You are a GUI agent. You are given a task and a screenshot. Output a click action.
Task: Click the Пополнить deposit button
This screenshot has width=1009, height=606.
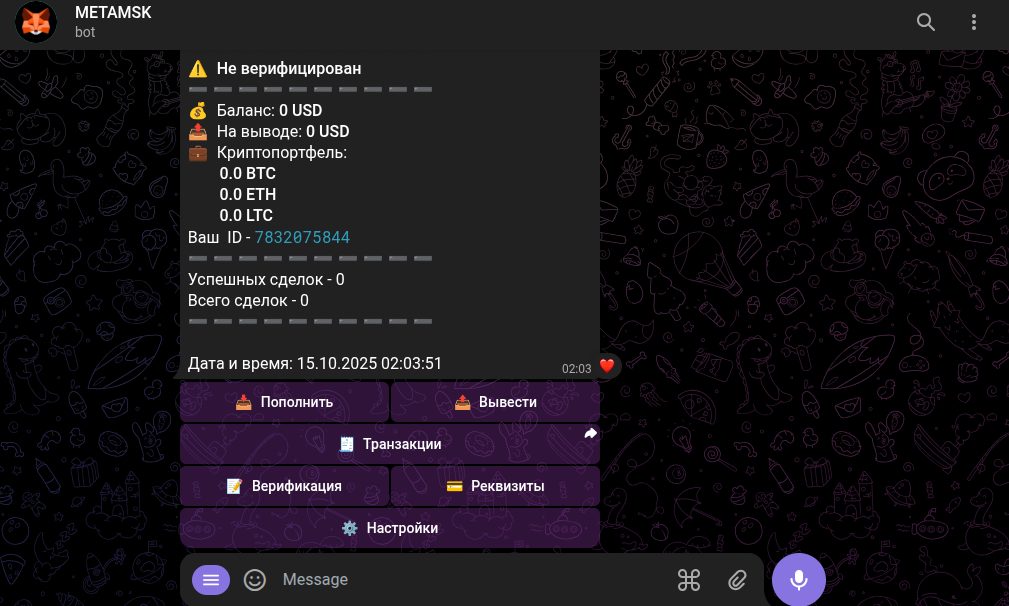pyautogui.click(x=284, y=402)
